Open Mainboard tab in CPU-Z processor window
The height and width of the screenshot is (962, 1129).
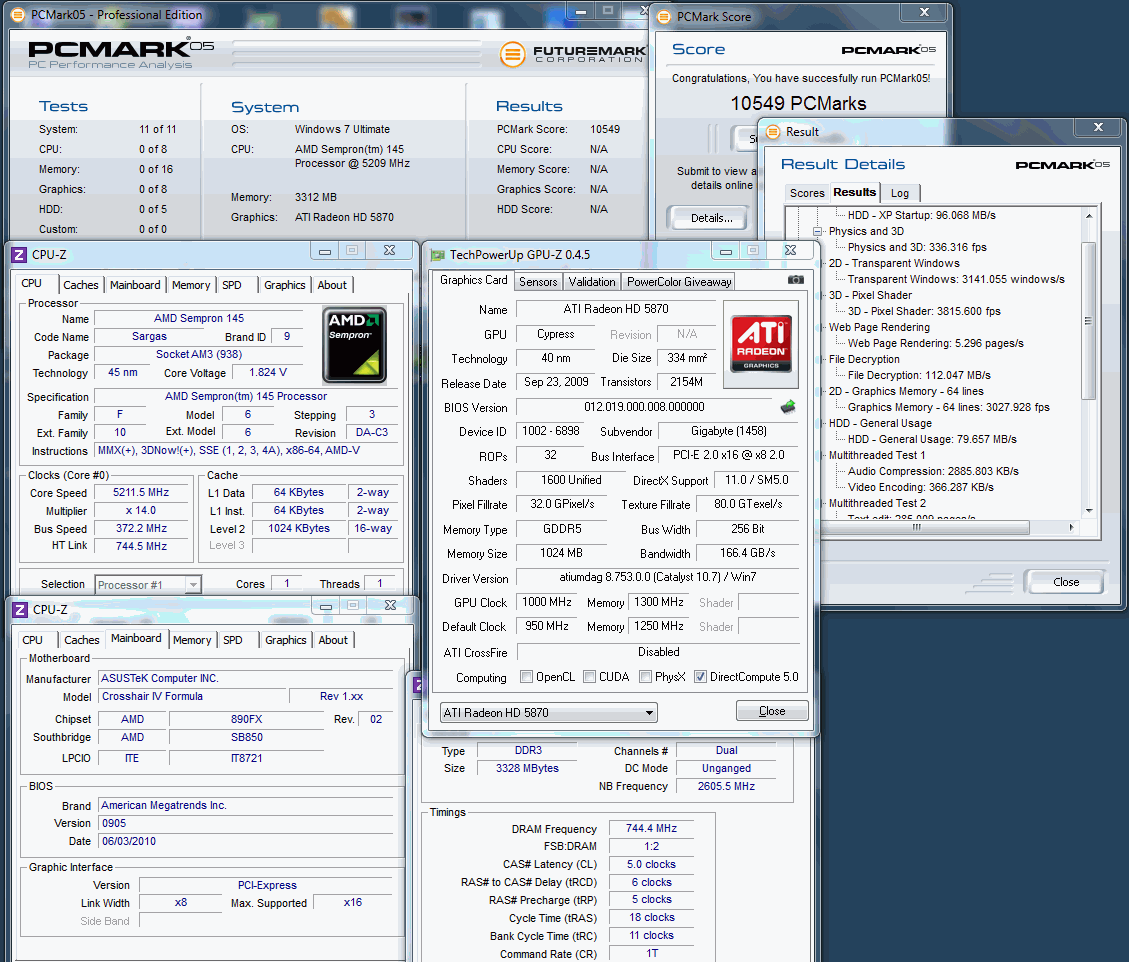pos(135,285)
